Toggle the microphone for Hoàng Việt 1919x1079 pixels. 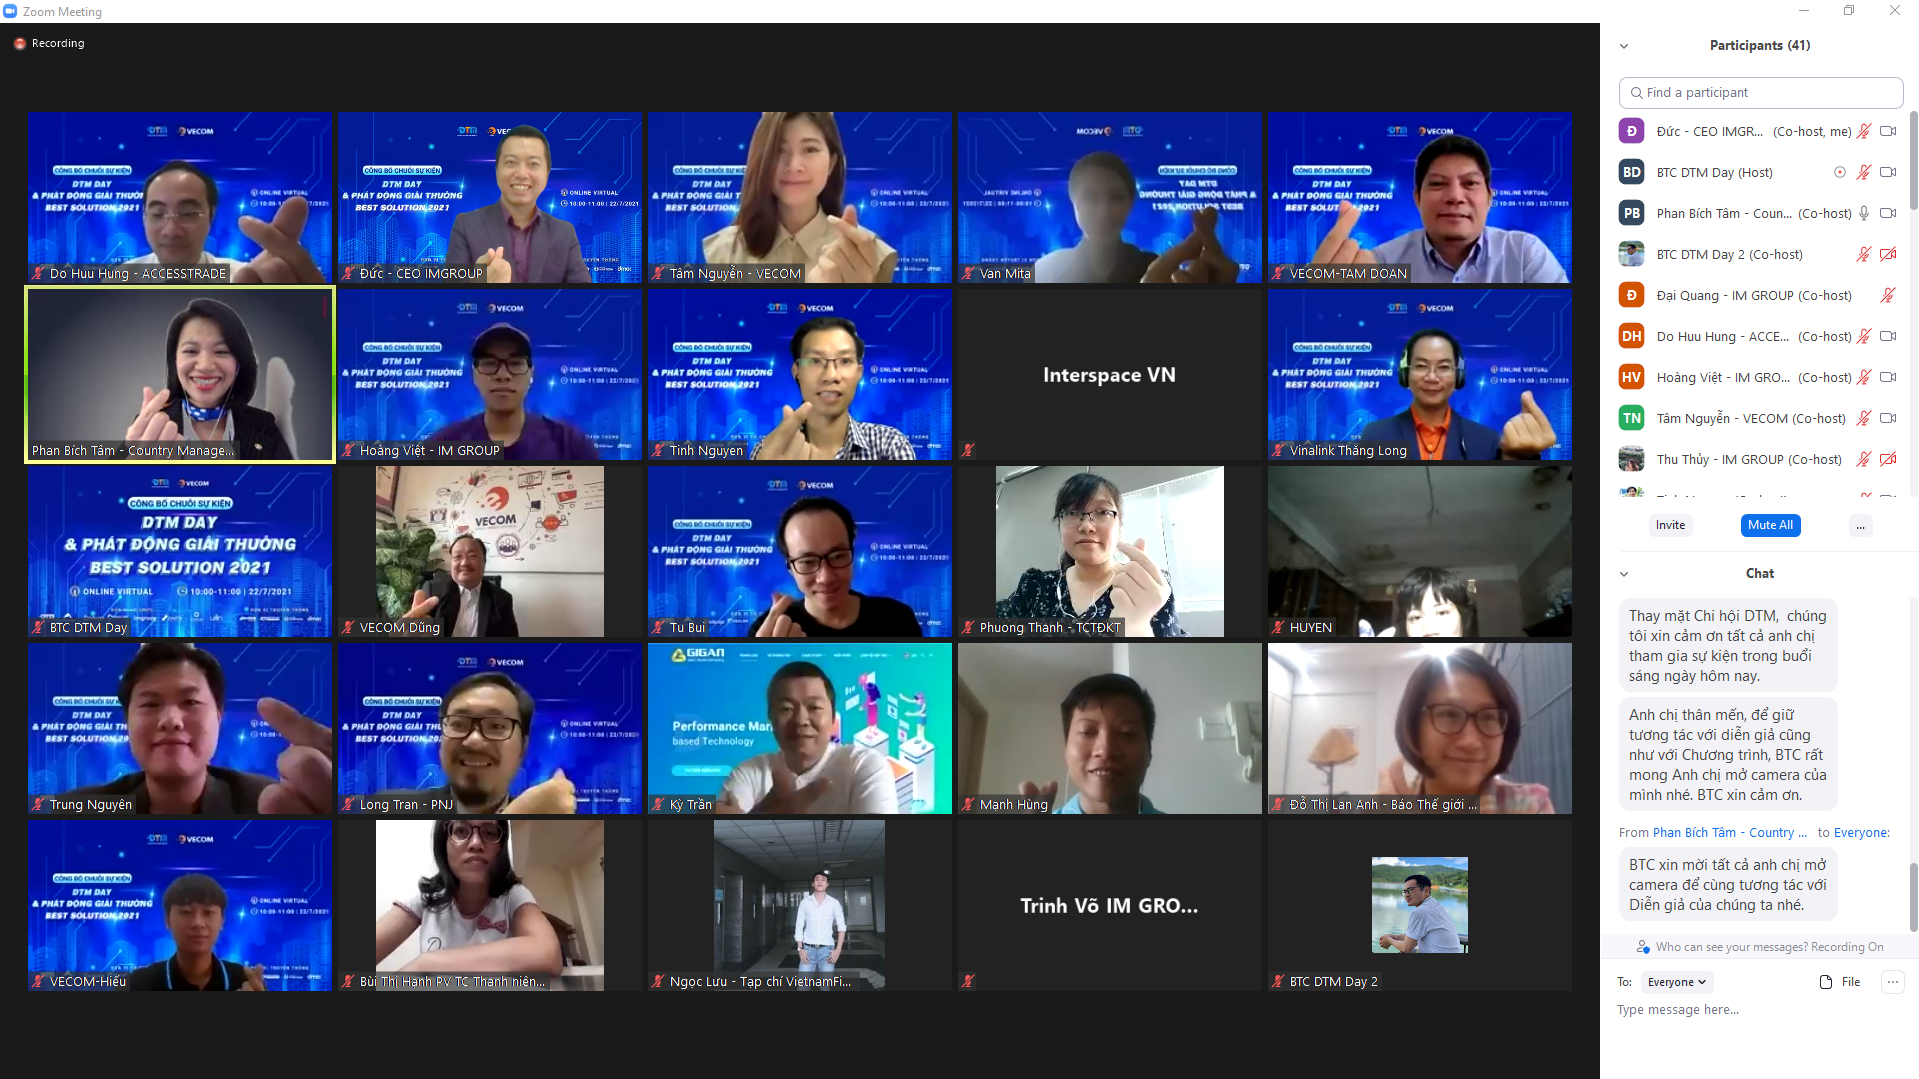pos(1864,377)
